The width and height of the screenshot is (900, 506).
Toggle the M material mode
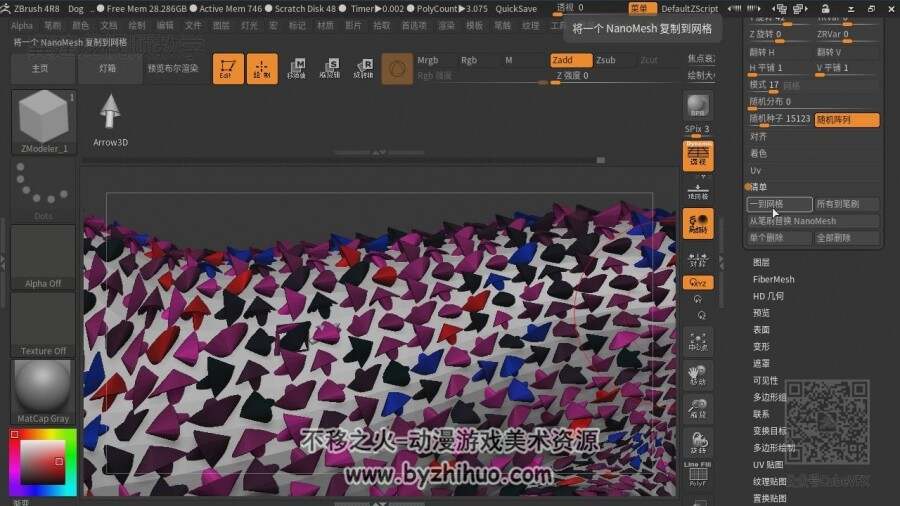(509, 60)
